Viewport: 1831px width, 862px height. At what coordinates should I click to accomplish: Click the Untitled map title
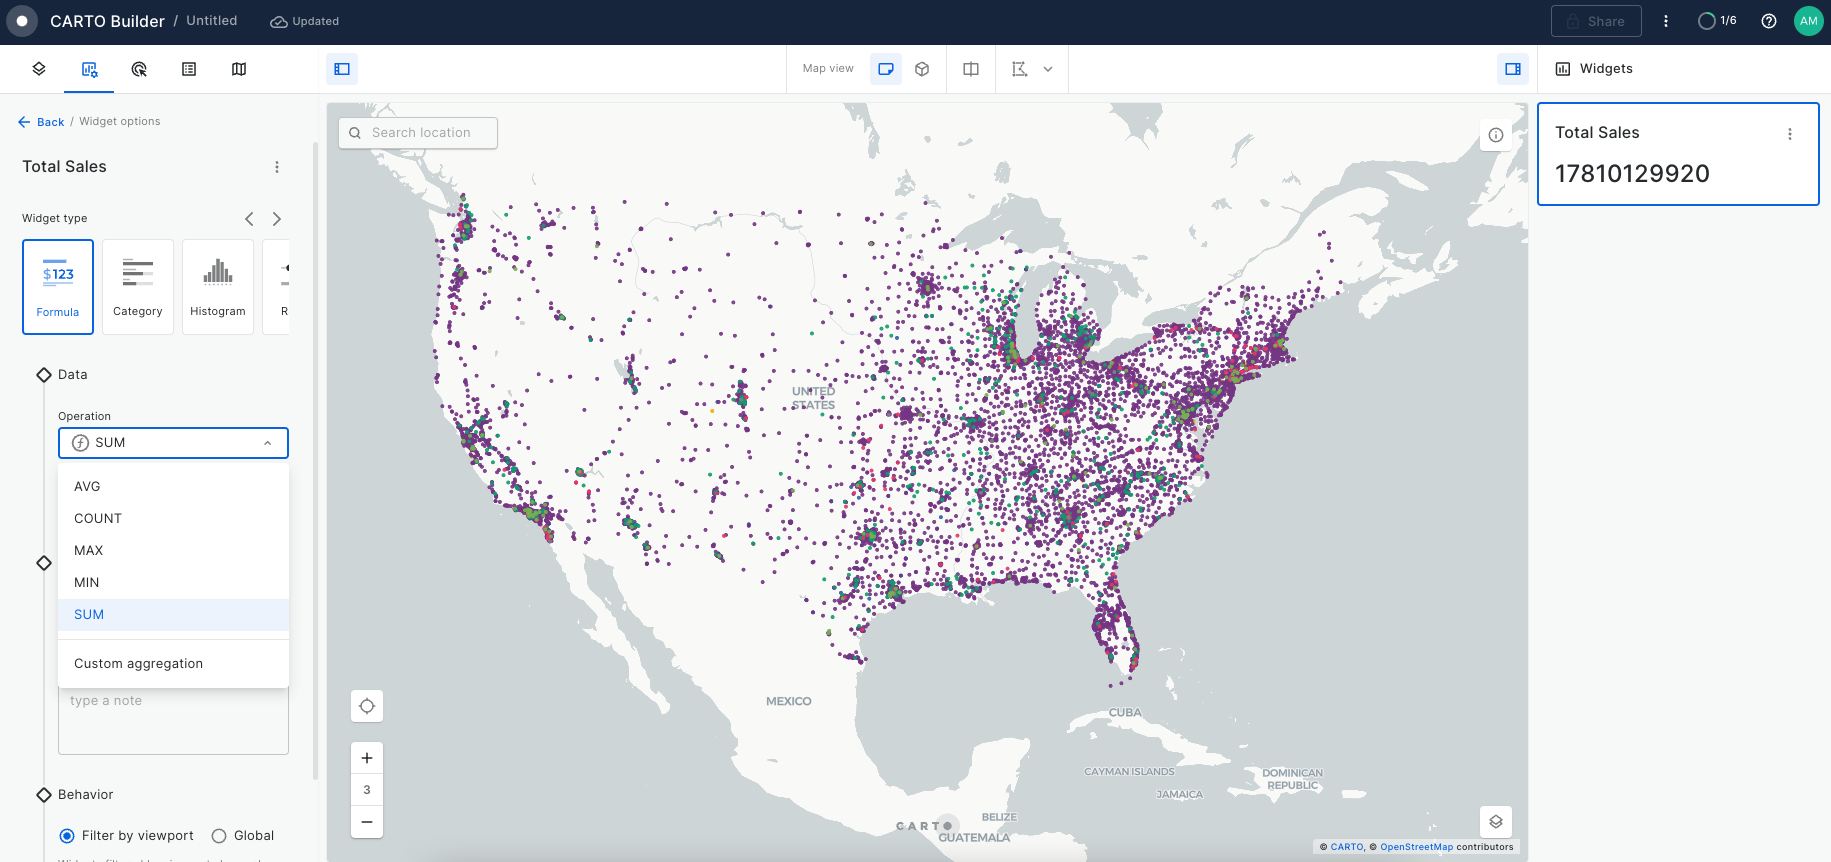coord(212,21)
